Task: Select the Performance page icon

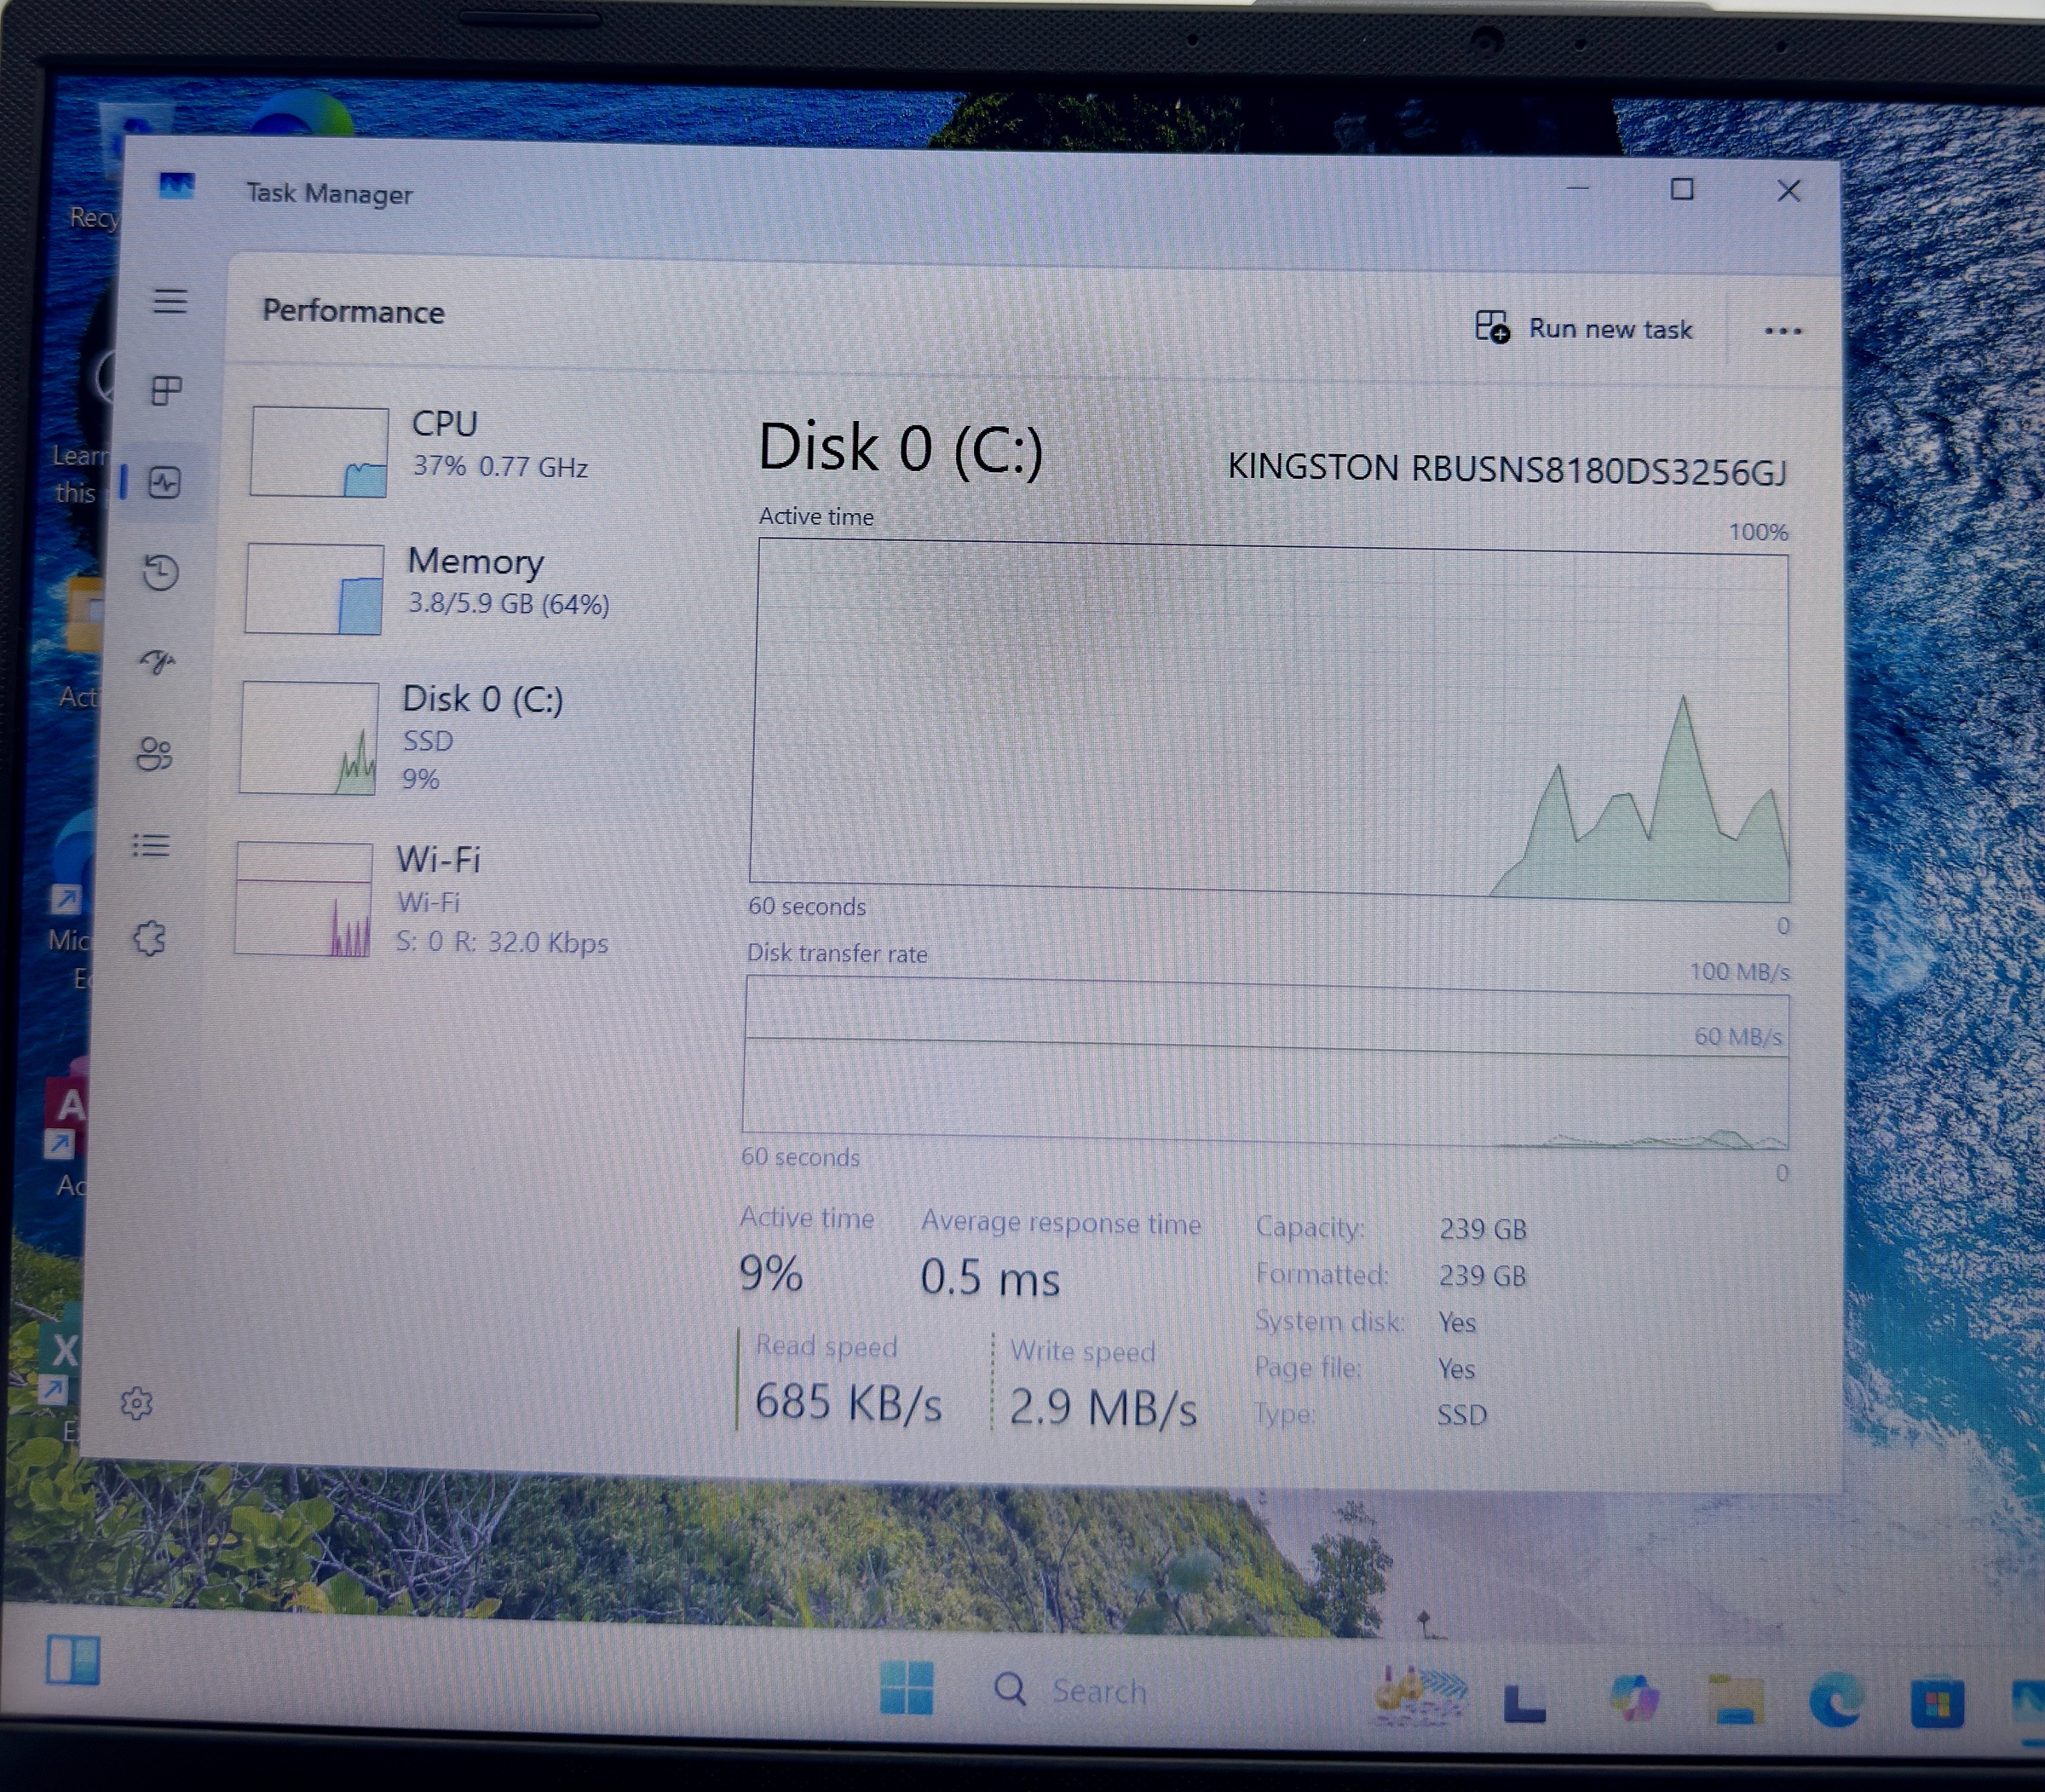Action: tap(164, 483)
